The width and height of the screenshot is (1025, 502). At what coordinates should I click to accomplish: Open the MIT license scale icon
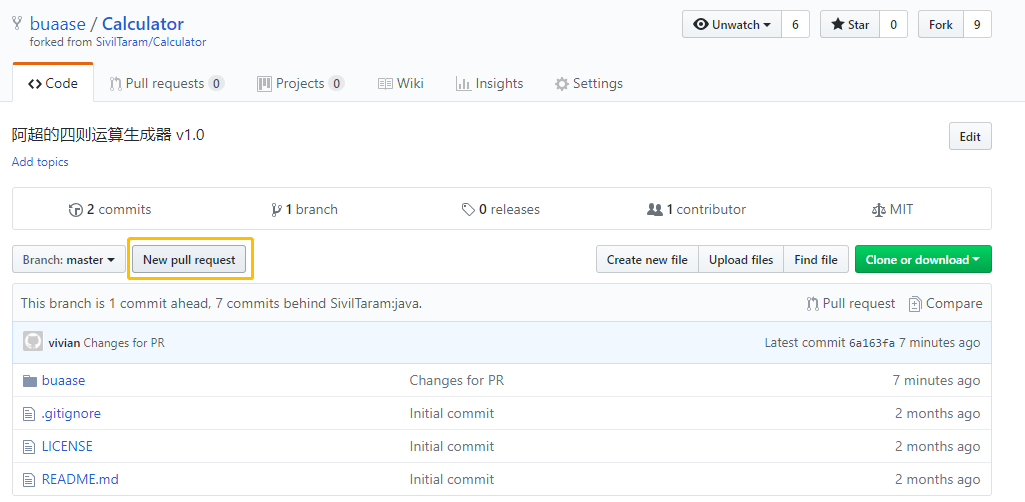click(x=878, y=210)
